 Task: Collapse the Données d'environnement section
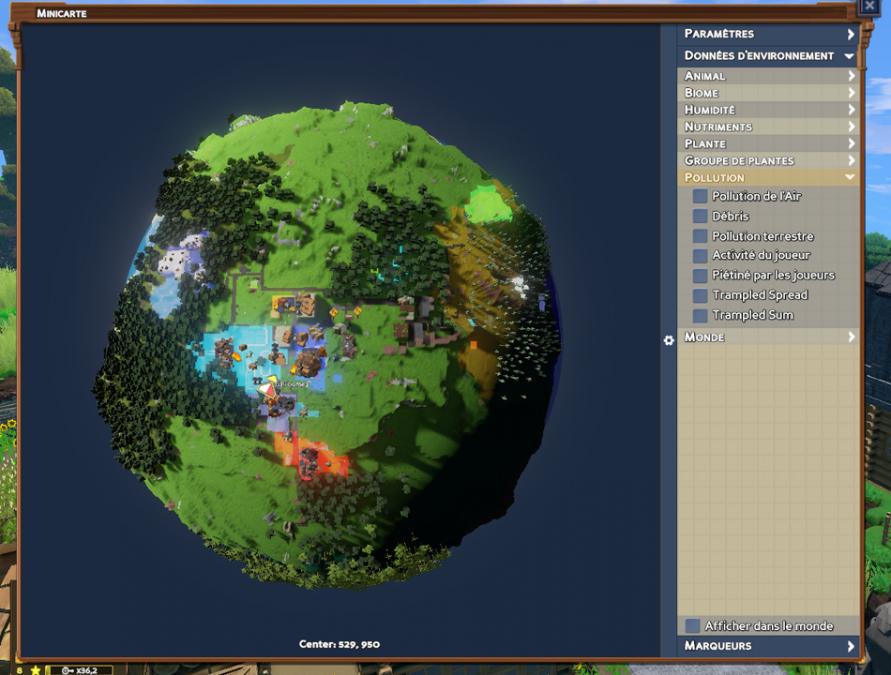click(x=767, y=56)
